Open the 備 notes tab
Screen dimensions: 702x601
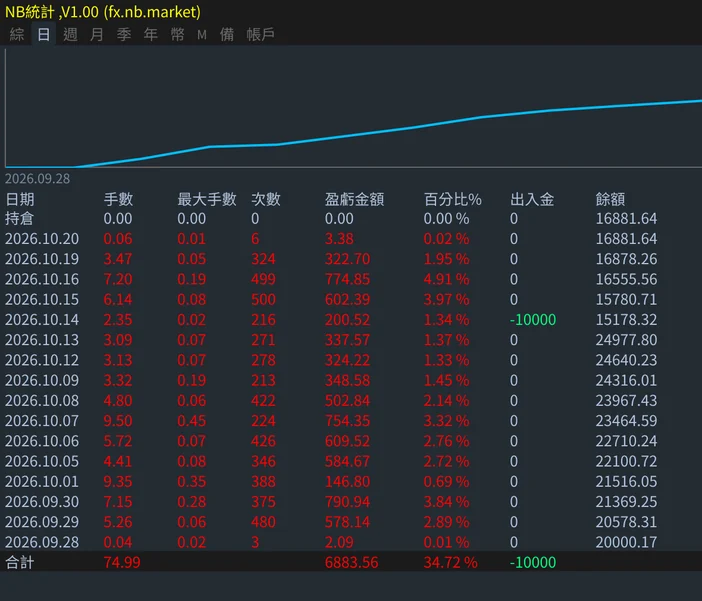click(227, 34)
